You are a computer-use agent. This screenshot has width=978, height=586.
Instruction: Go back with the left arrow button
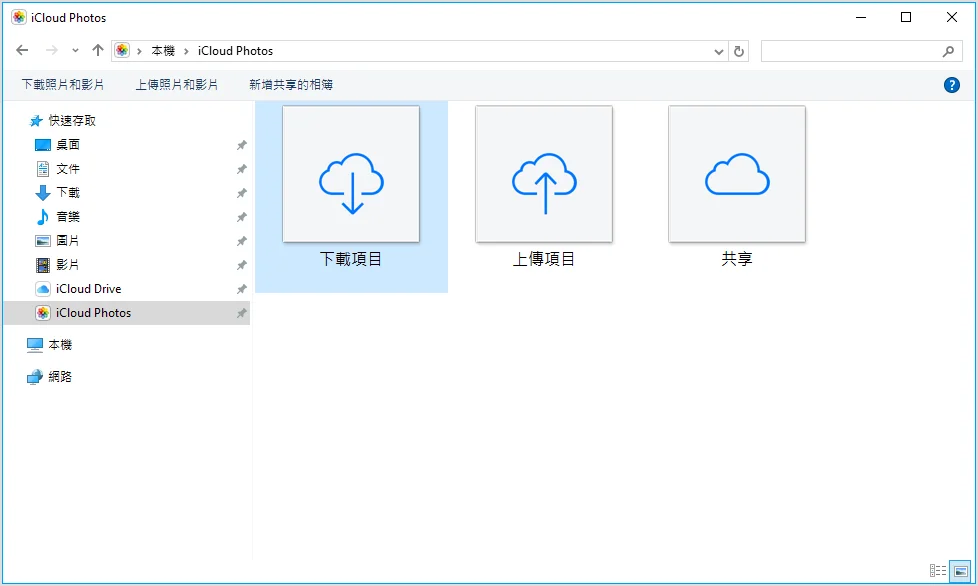[x=22, y=50]
